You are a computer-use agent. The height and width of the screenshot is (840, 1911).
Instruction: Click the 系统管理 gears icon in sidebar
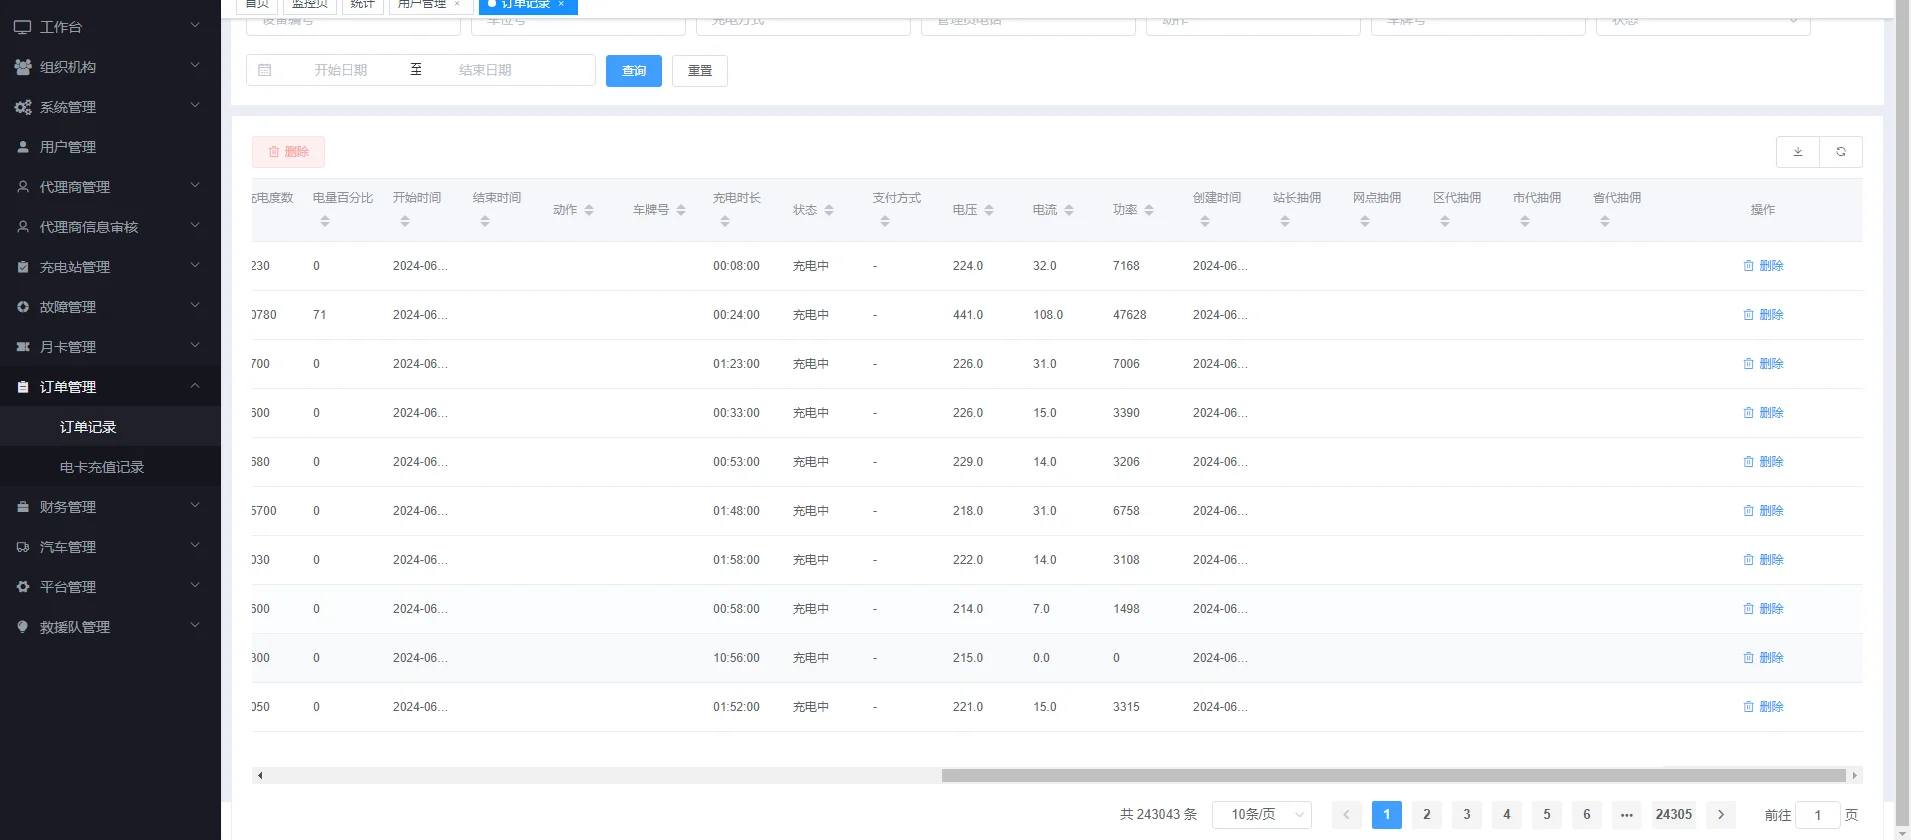[x=23, y=107]
